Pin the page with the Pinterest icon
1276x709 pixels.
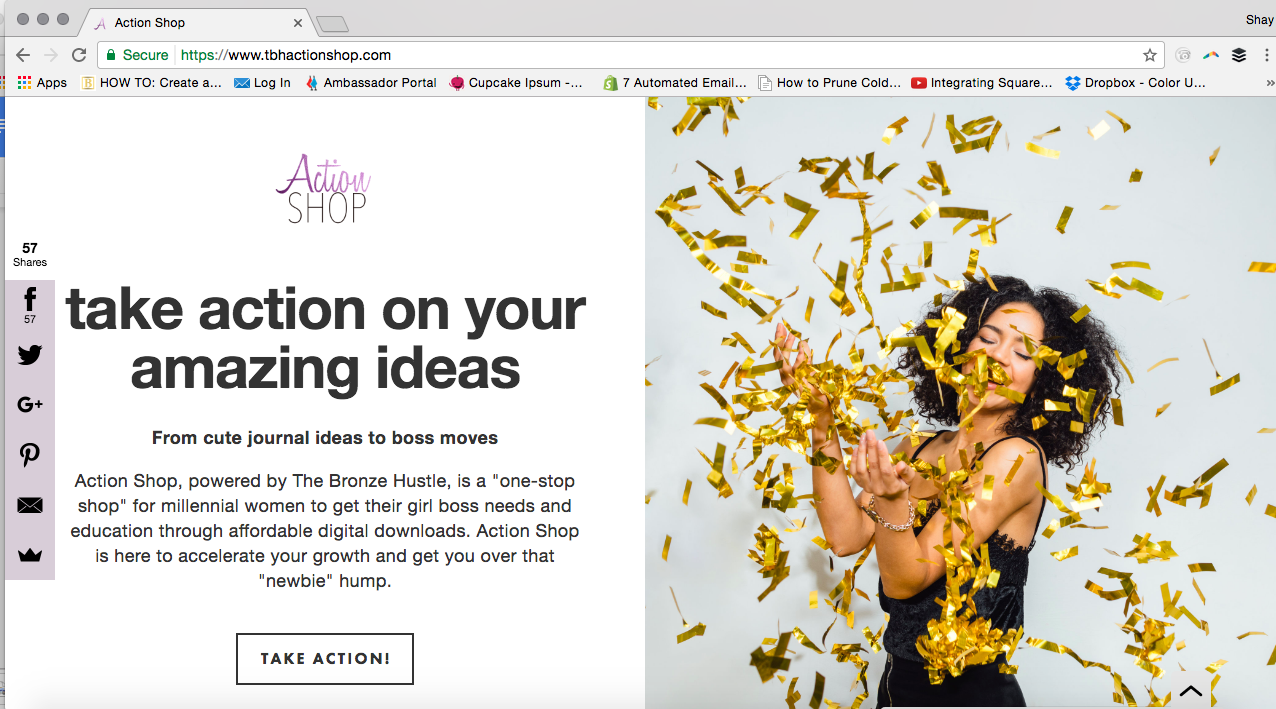30,455
